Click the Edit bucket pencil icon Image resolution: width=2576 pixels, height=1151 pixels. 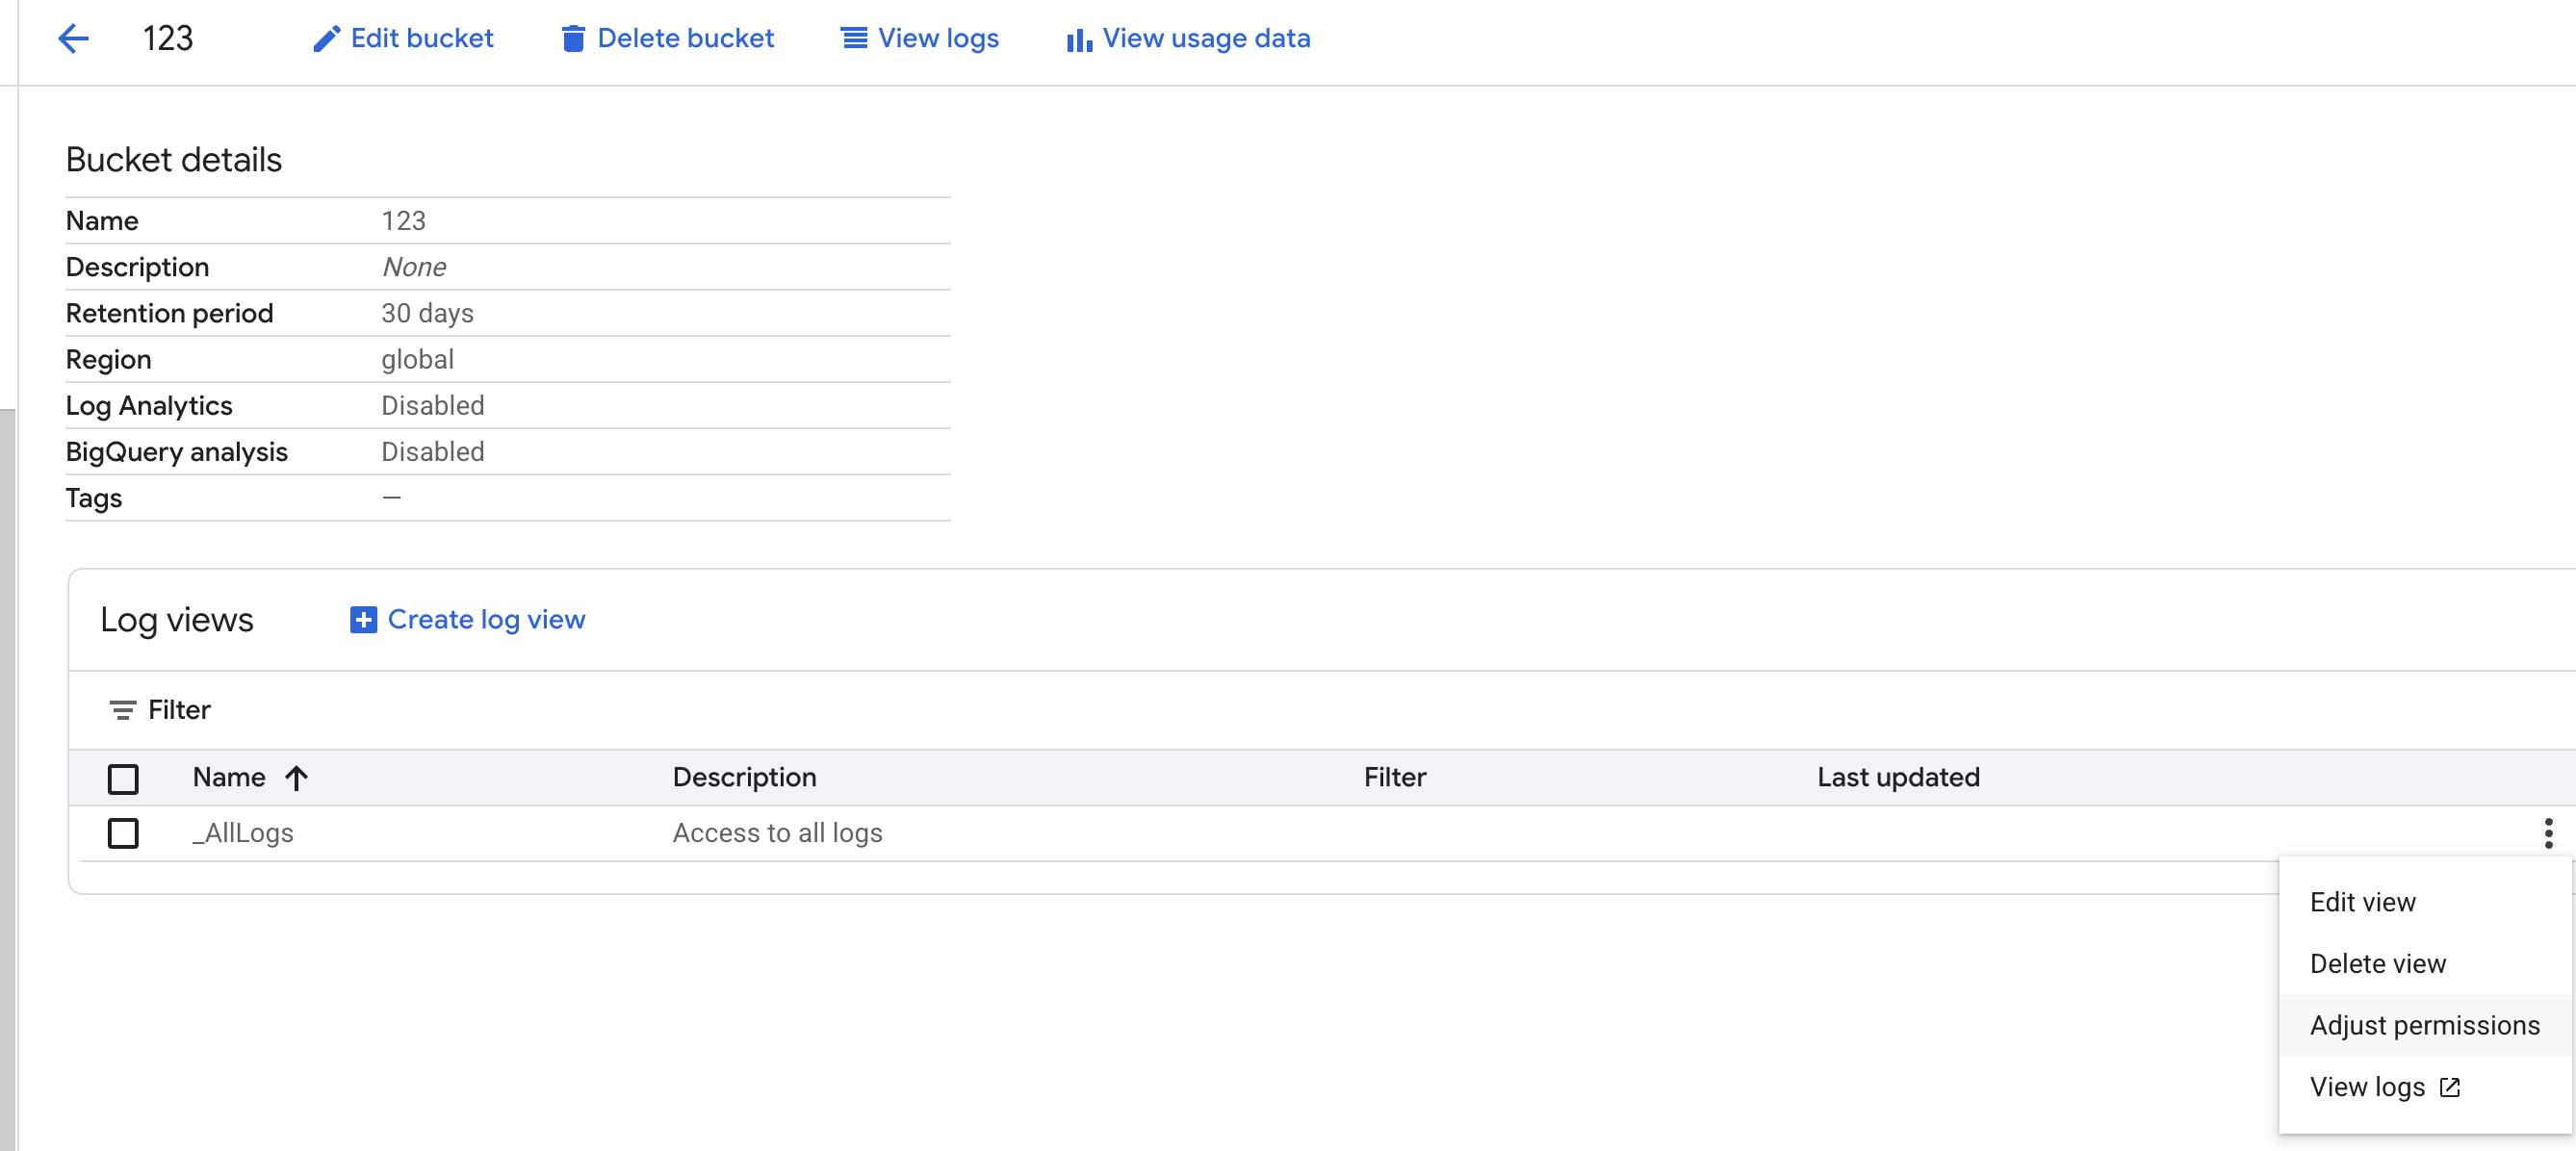[326, 39]
